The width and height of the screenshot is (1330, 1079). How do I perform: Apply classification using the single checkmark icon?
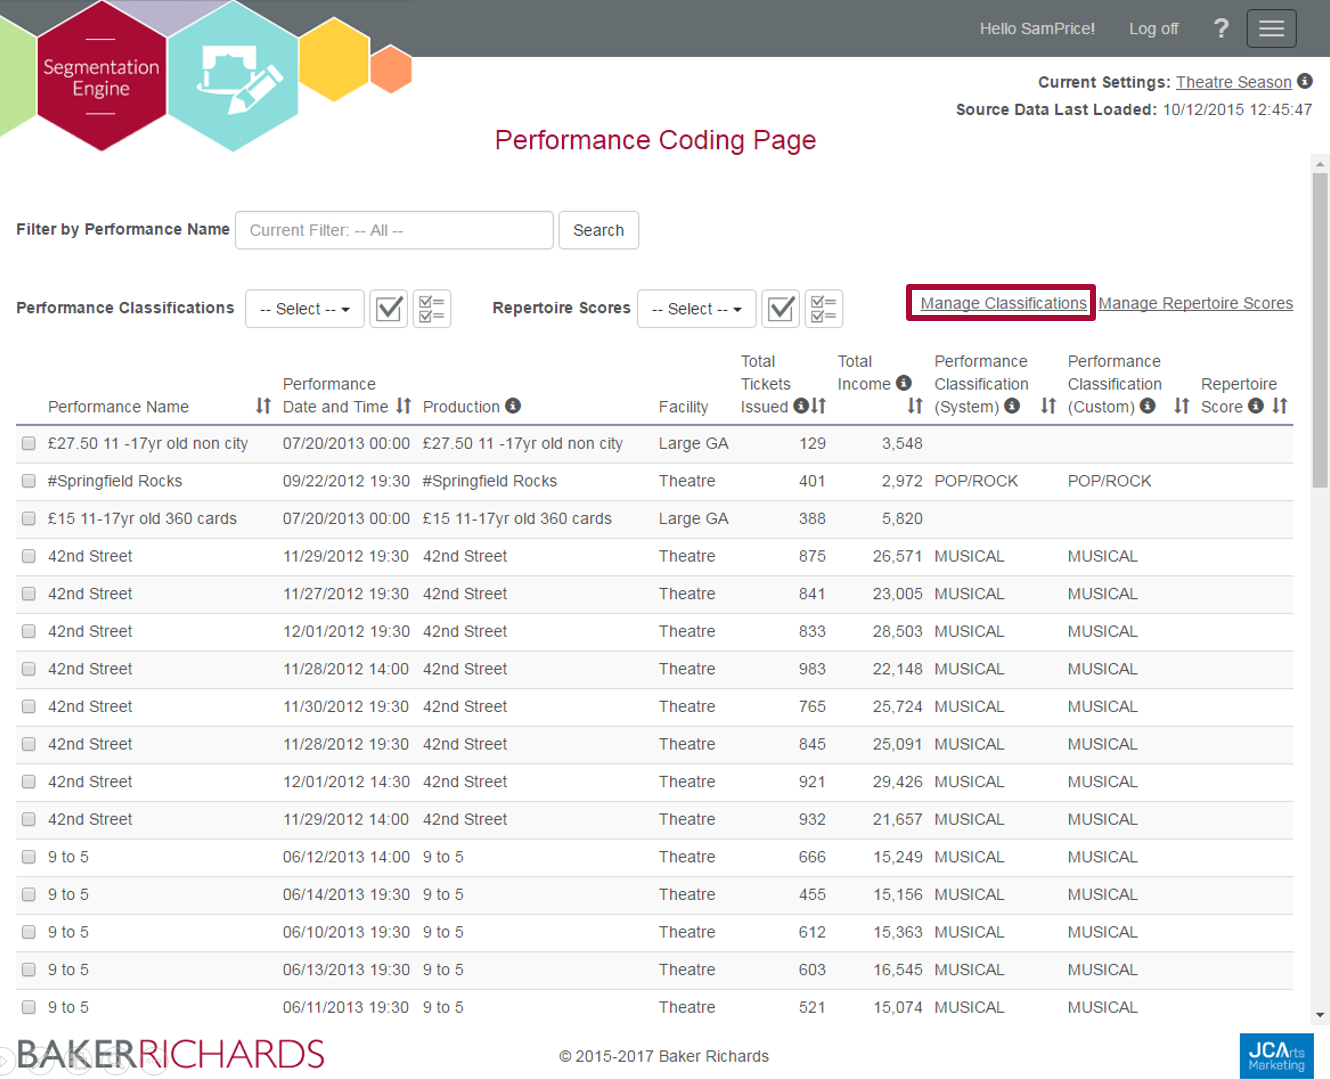click(x=389, y=309)
